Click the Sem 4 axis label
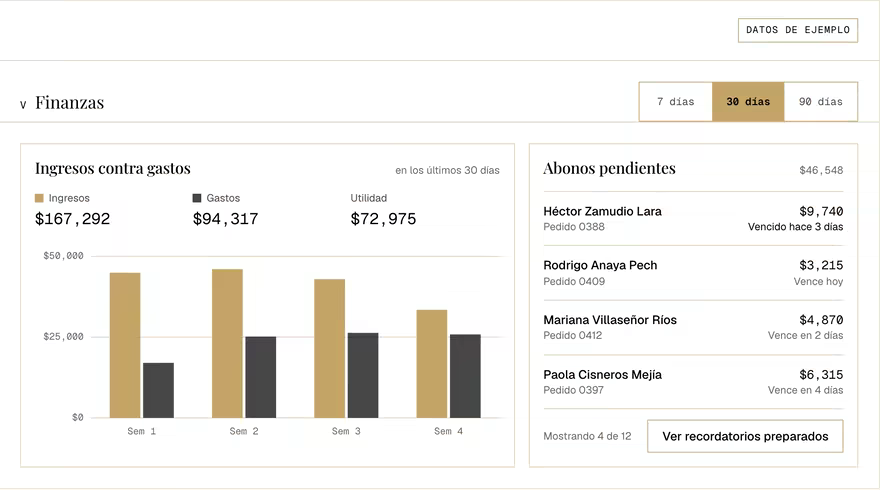Screen dimensions: 880x490 tap(448, 431)
